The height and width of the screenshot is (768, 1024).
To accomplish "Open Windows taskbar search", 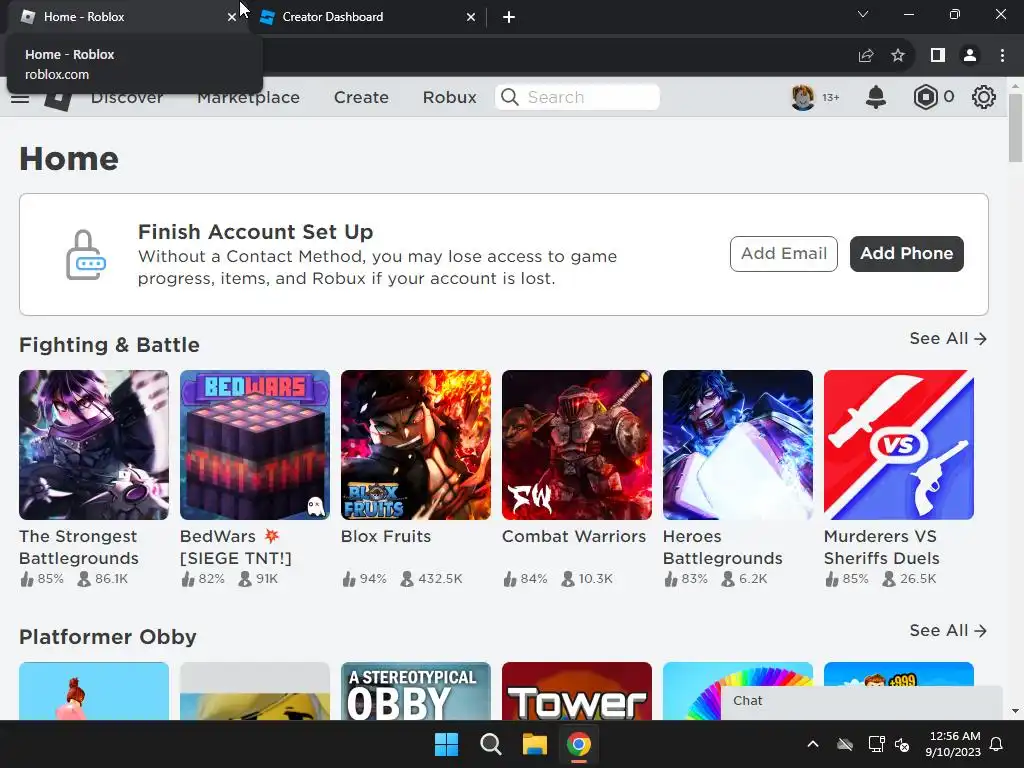I will [x=490, y=744].
